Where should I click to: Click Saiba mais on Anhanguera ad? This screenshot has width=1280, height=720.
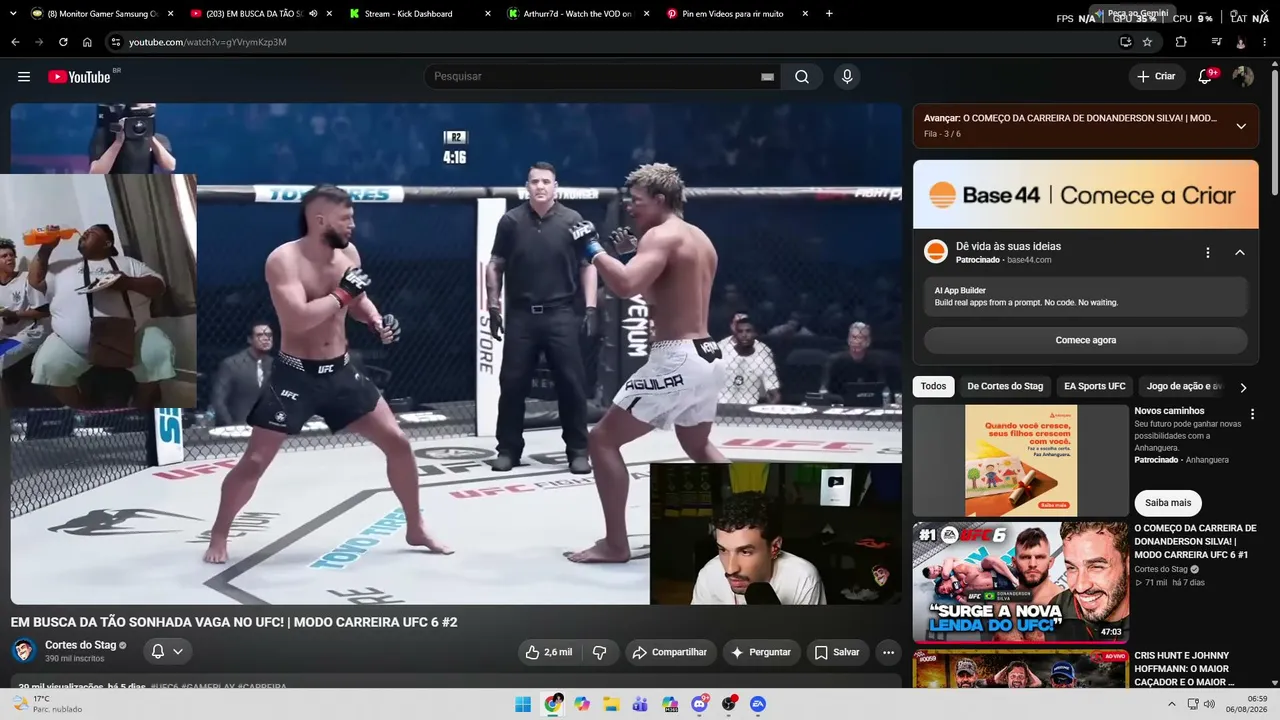click(x=1168, y=503)
